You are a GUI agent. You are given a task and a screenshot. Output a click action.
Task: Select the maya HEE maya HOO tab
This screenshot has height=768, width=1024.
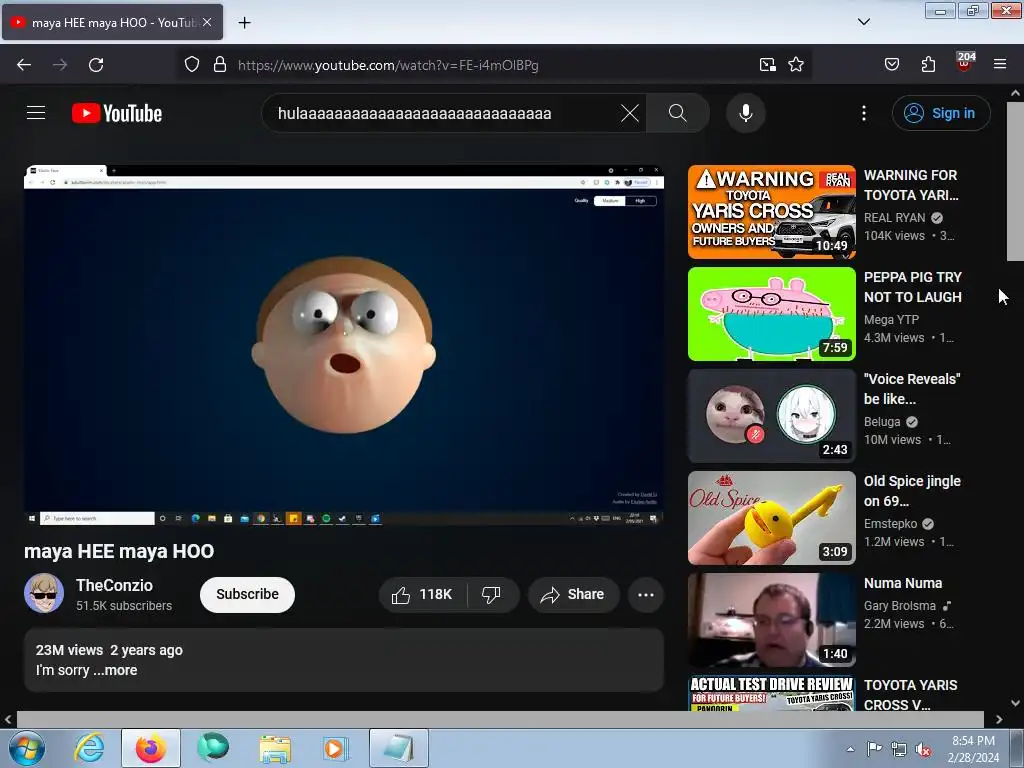pyautogui.click(x=112, y=22)
